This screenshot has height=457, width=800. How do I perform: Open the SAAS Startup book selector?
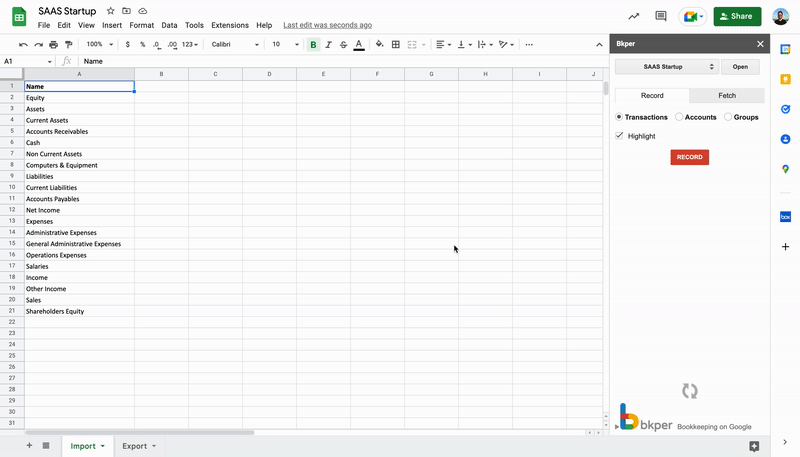coord(667,67)
